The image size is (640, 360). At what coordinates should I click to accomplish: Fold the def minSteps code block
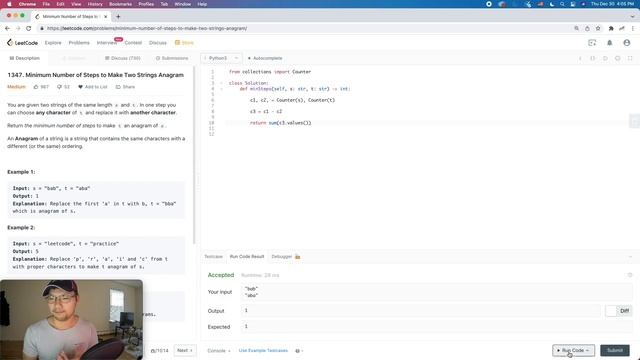[221, 89]
